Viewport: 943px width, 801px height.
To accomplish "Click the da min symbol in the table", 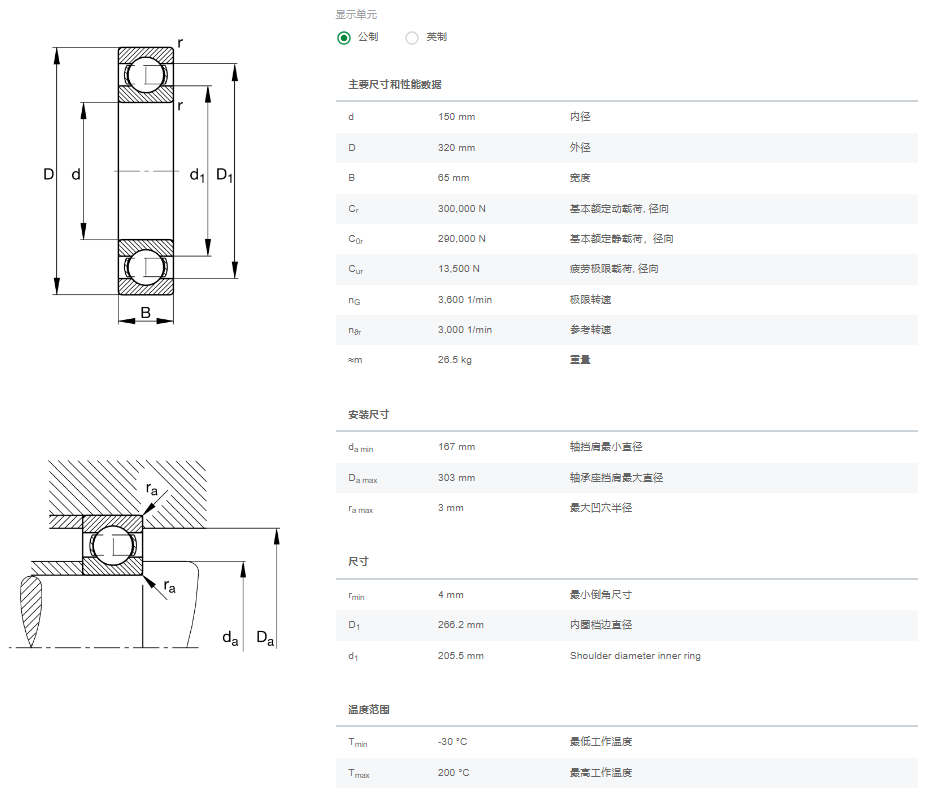I will pos(361,448).
